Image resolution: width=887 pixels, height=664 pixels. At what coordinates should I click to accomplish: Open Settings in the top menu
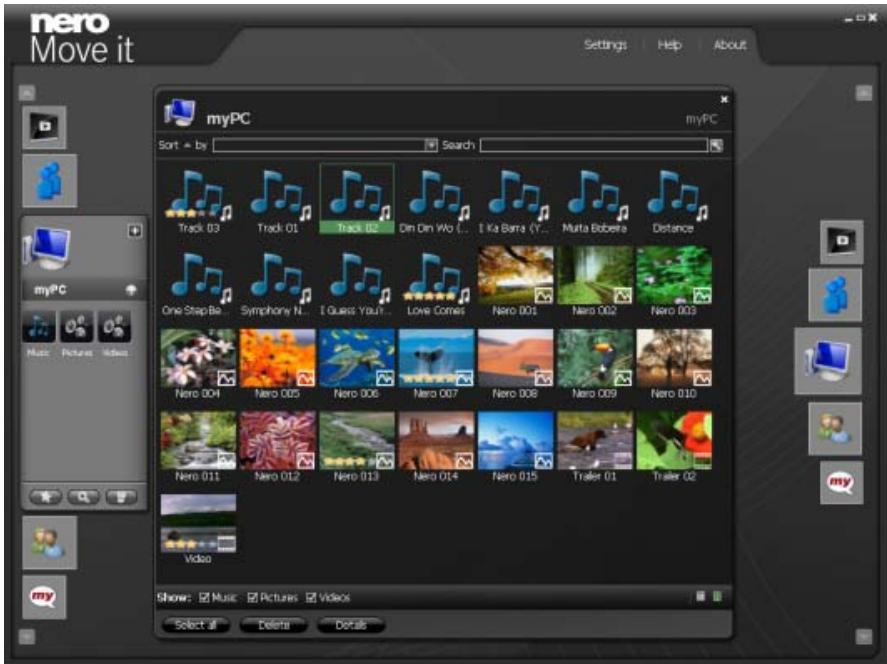point(605,45)
